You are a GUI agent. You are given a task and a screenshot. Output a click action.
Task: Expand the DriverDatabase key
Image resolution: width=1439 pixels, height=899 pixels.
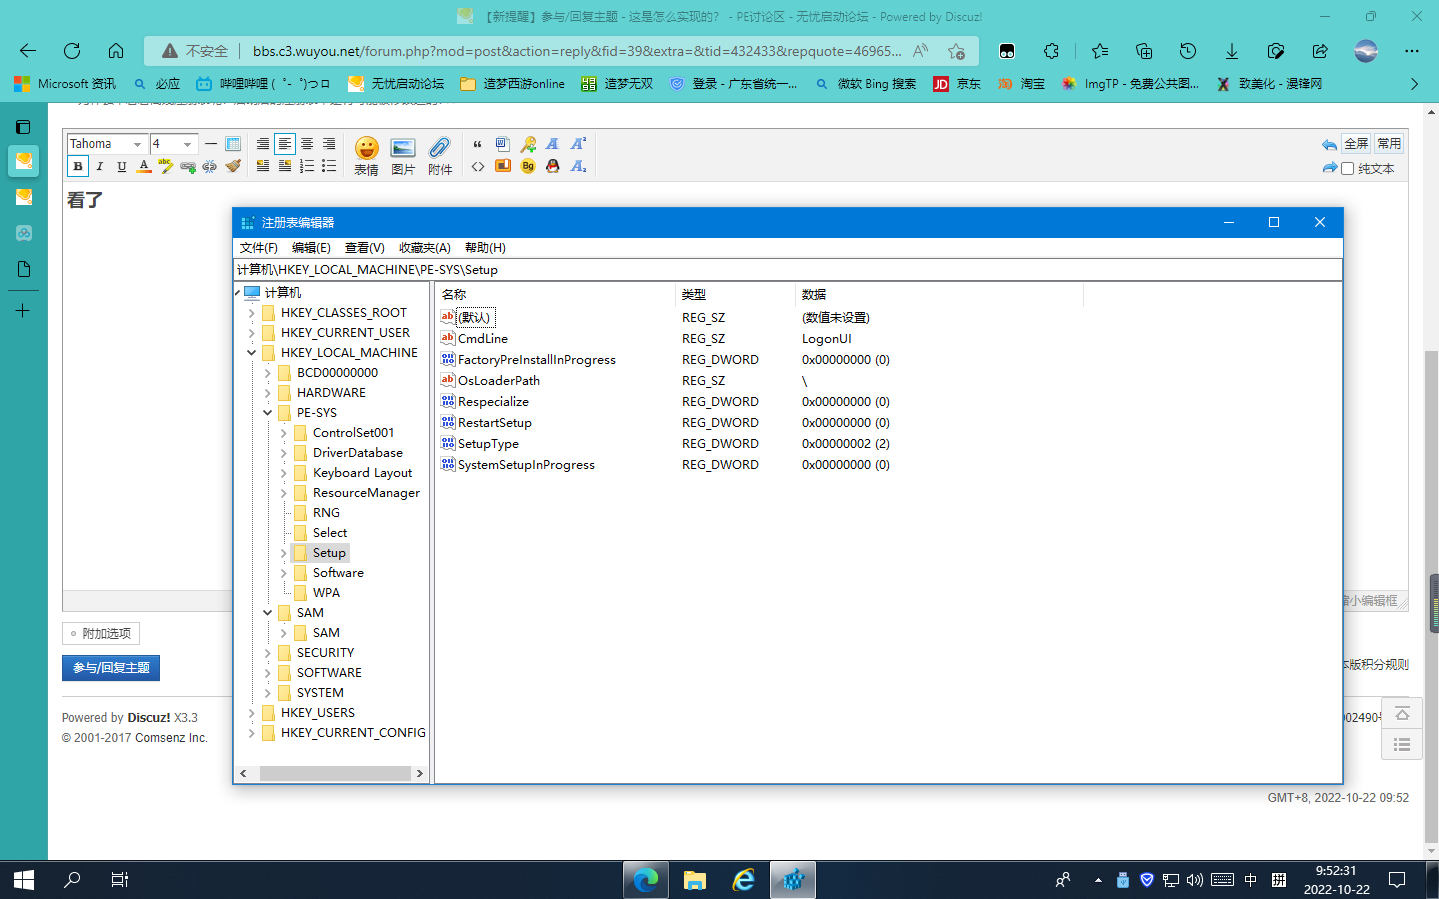[283, 453]
